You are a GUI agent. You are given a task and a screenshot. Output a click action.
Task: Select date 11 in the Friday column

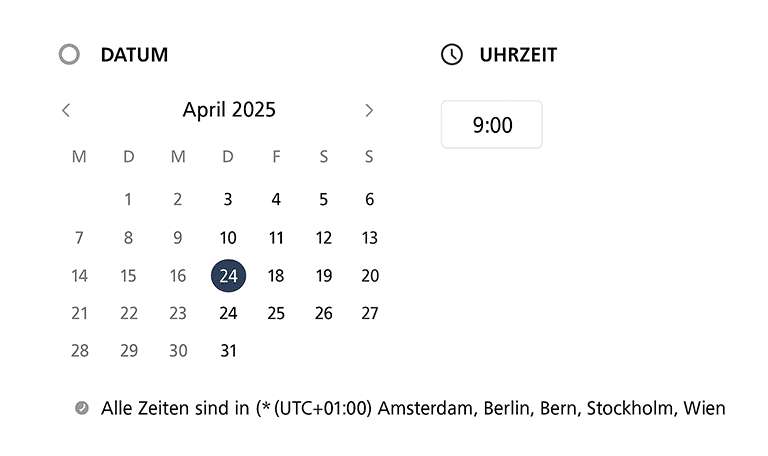[276, 238]
